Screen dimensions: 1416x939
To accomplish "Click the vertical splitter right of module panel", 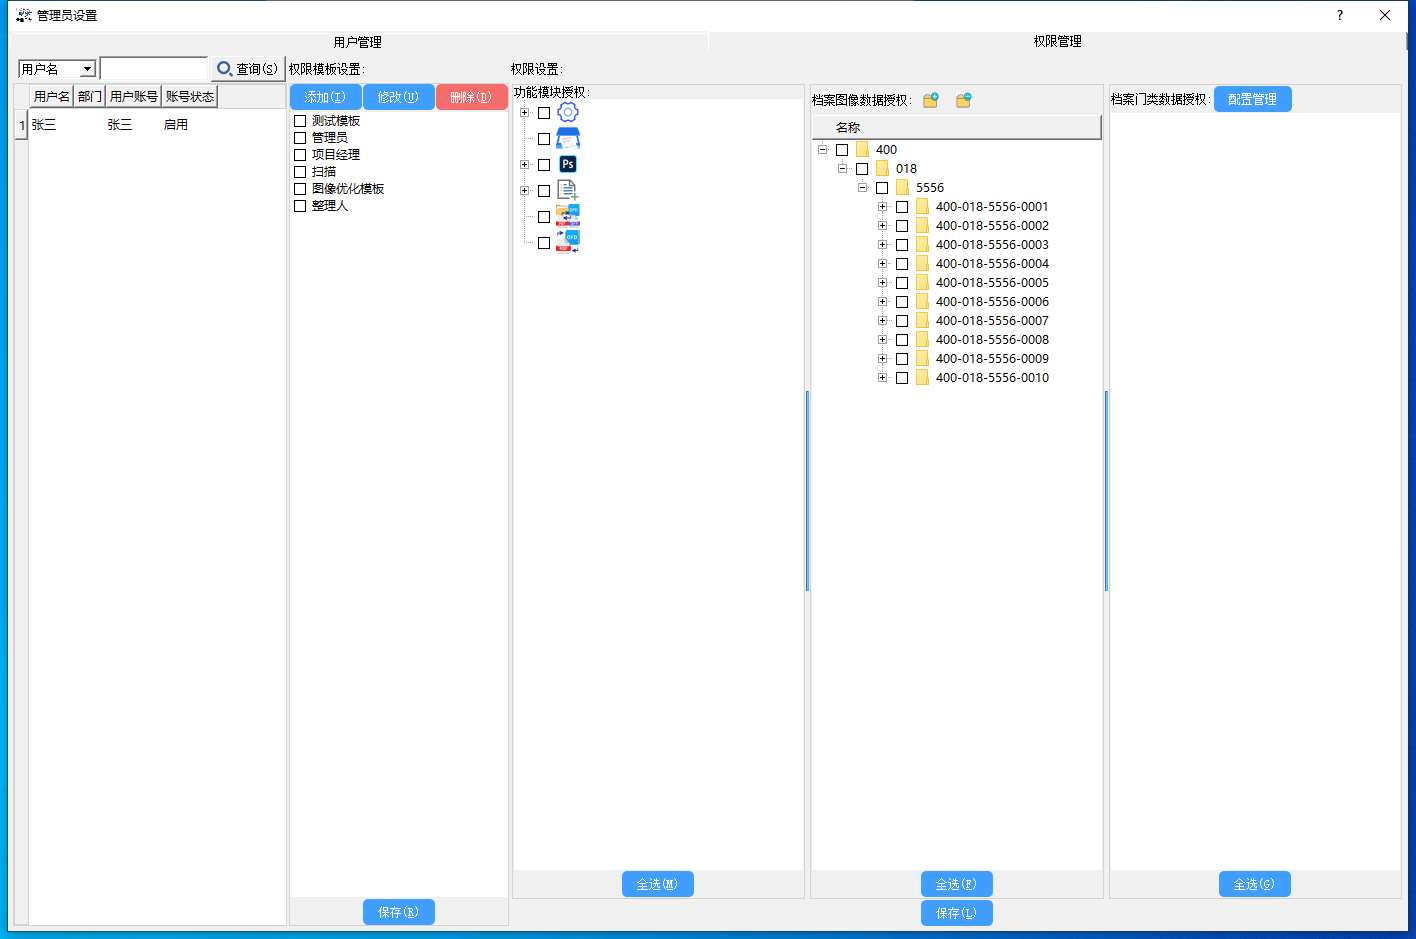I will pyautogui.click(x=807, y=490).
